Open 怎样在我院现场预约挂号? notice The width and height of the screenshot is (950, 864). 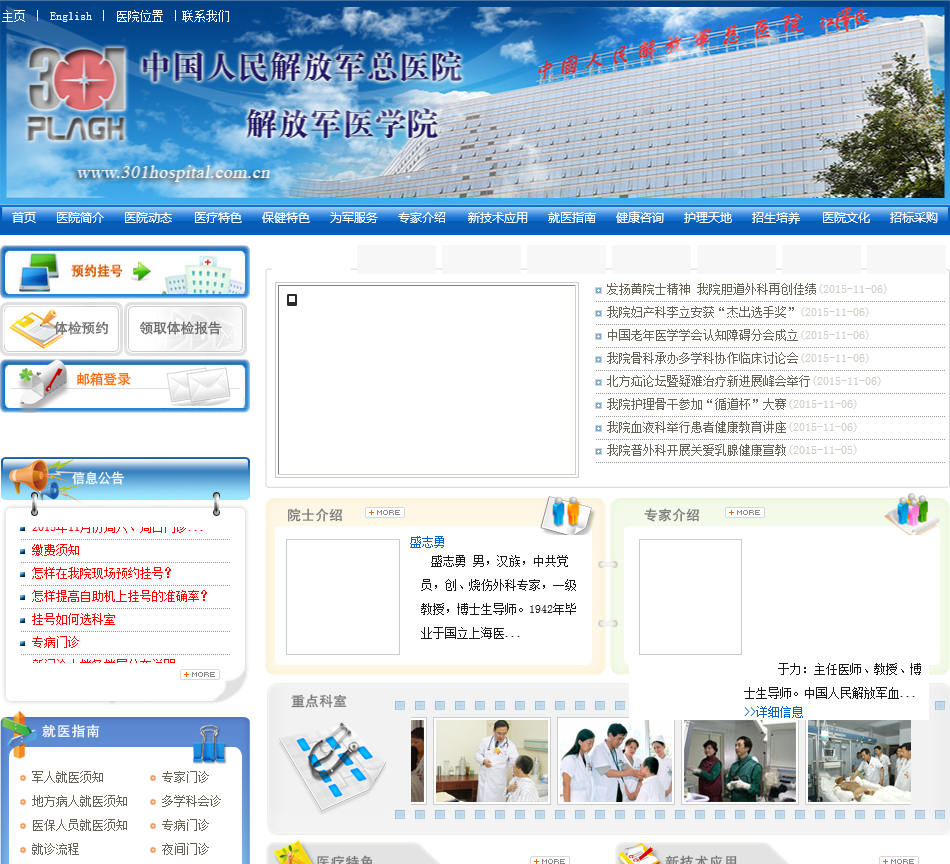pyautogui.click(x=101, y=573)
